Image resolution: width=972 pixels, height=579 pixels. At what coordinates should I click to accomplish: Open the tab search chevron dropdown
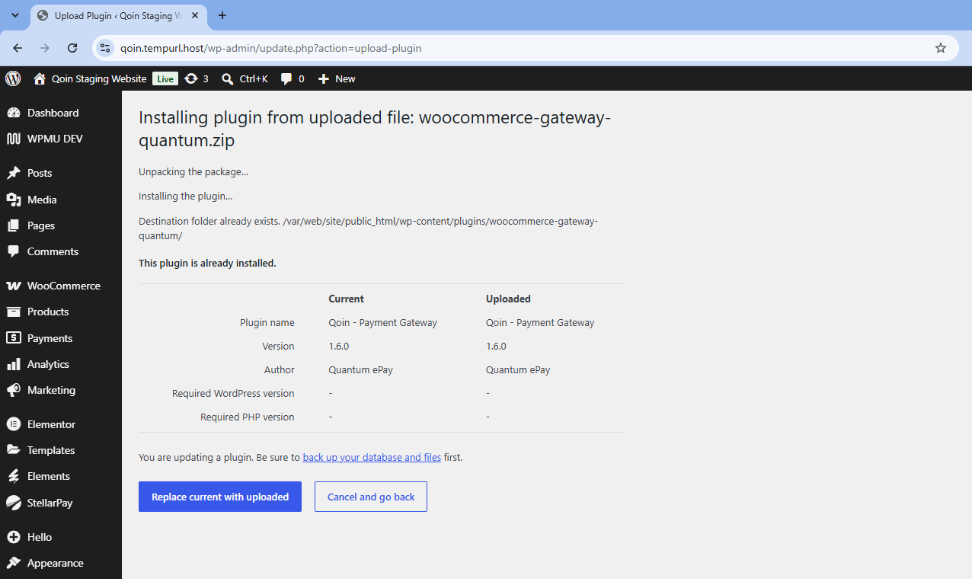coord(15,15)
